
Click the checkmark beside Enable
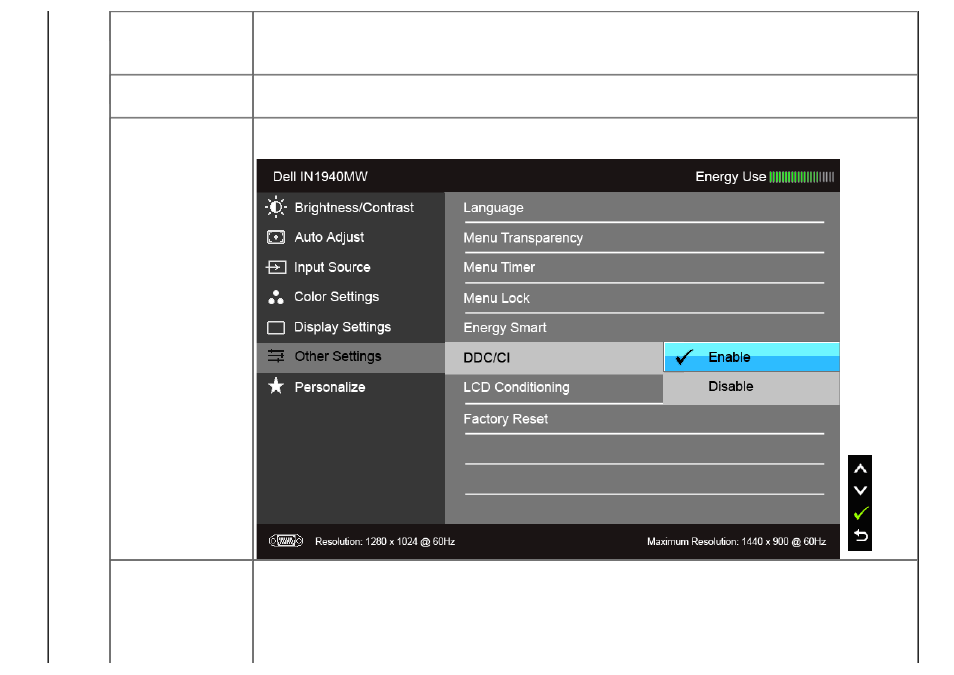coord(684,357)
